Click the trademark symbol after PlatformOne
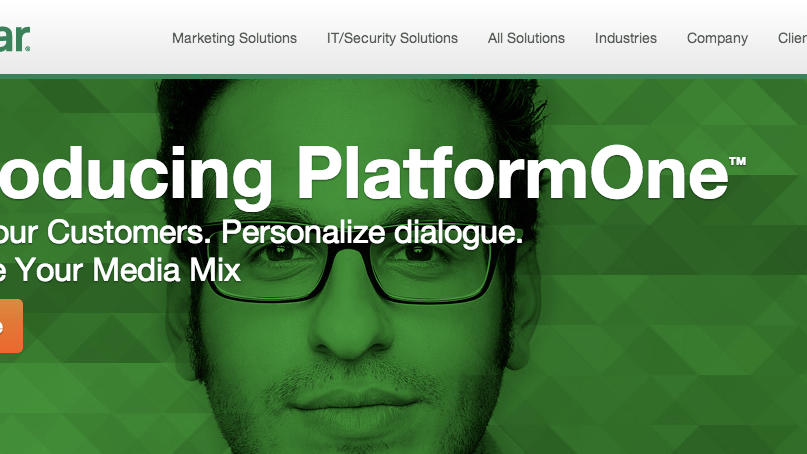The width and height of the screenshot is (807, 454). [x=738, y=161]
